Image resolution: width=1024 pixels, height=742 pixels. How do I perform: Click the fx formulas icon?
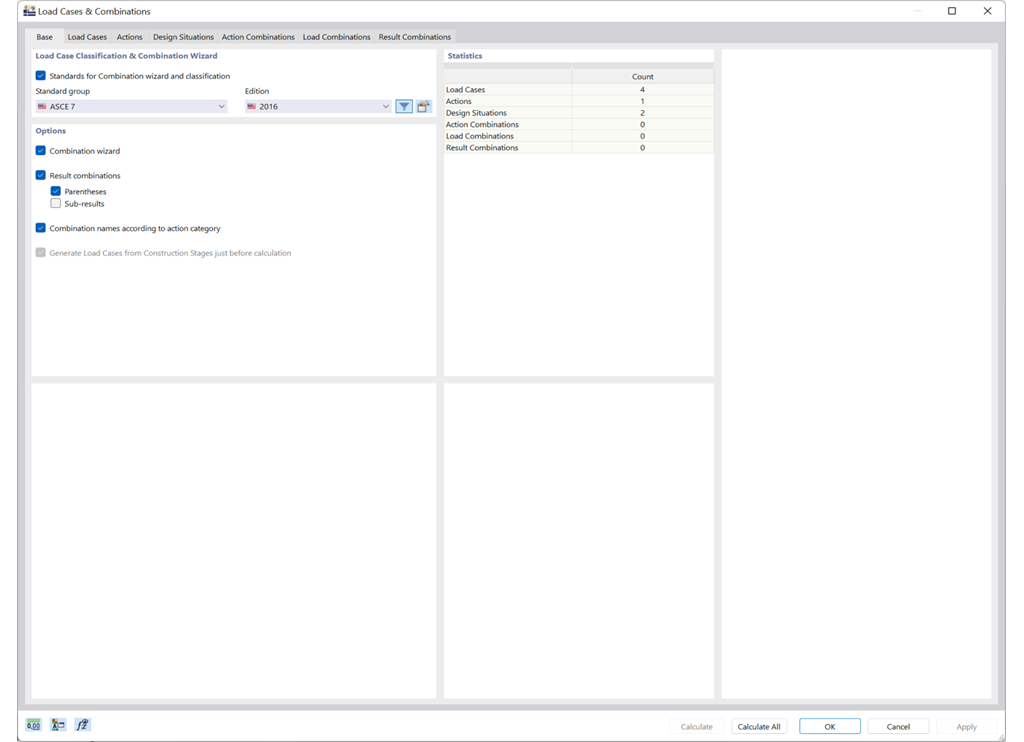83,725
